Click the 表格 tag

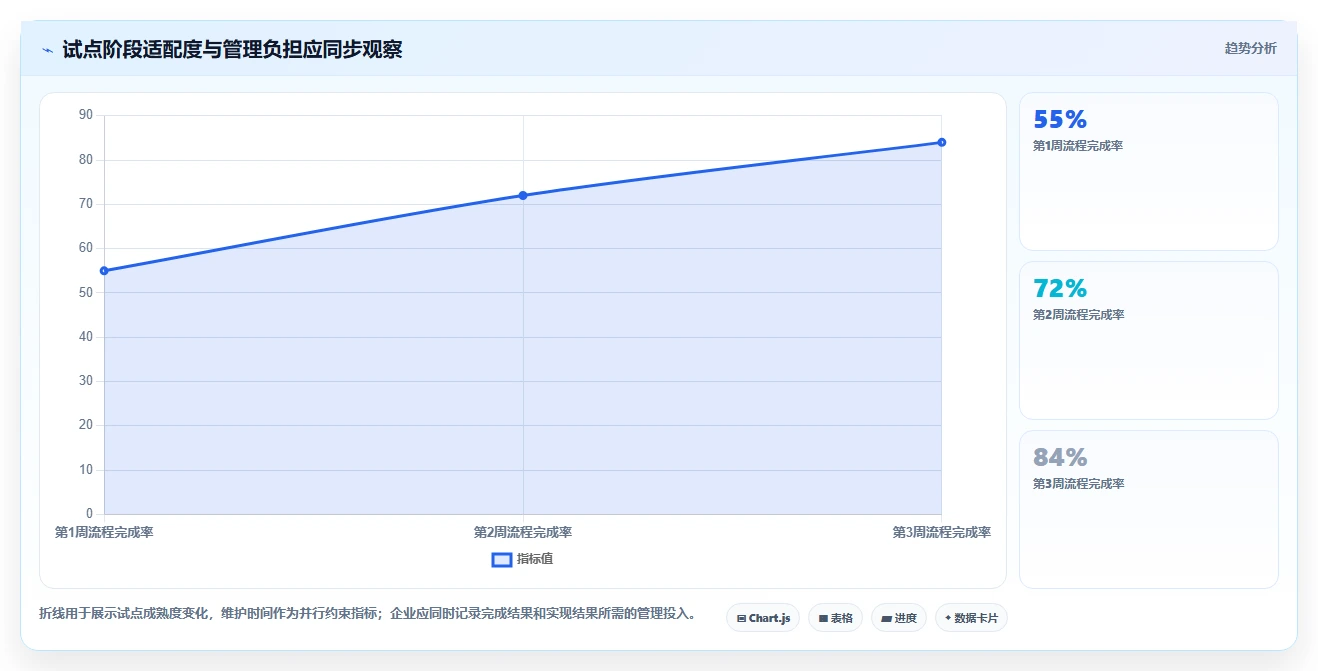tap(835, 618)
